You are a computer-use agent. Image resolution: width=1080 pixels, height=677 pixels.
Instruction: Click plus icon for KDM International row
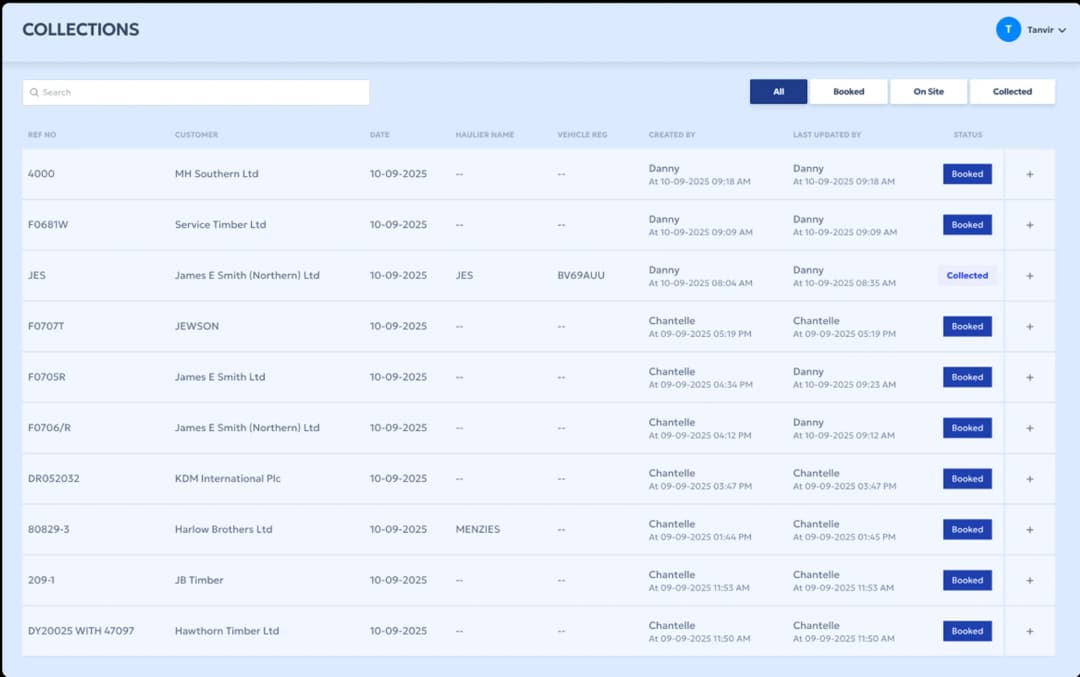(1029, 479)
